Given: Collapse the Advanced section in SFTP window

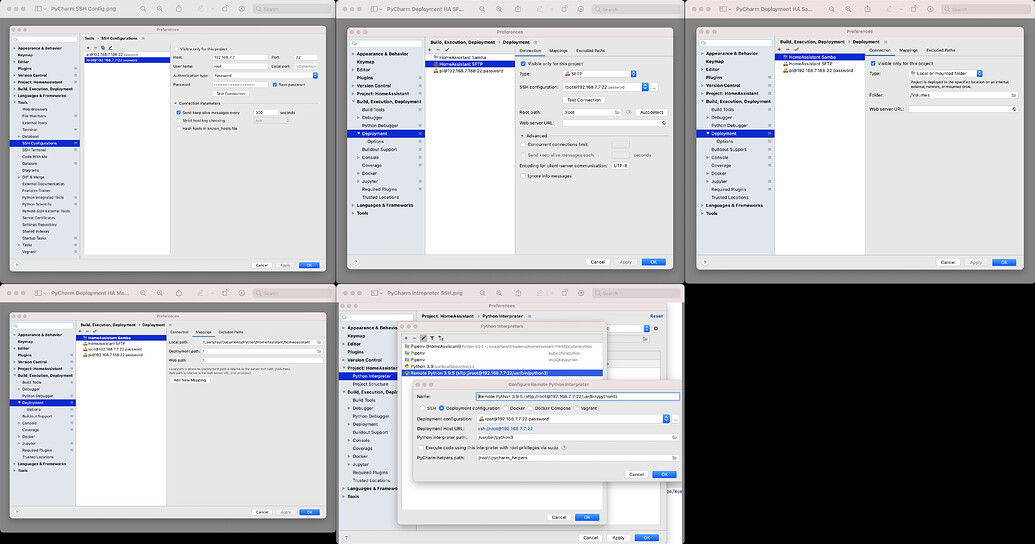Looking at the screenshot, I should click(522, 136).
